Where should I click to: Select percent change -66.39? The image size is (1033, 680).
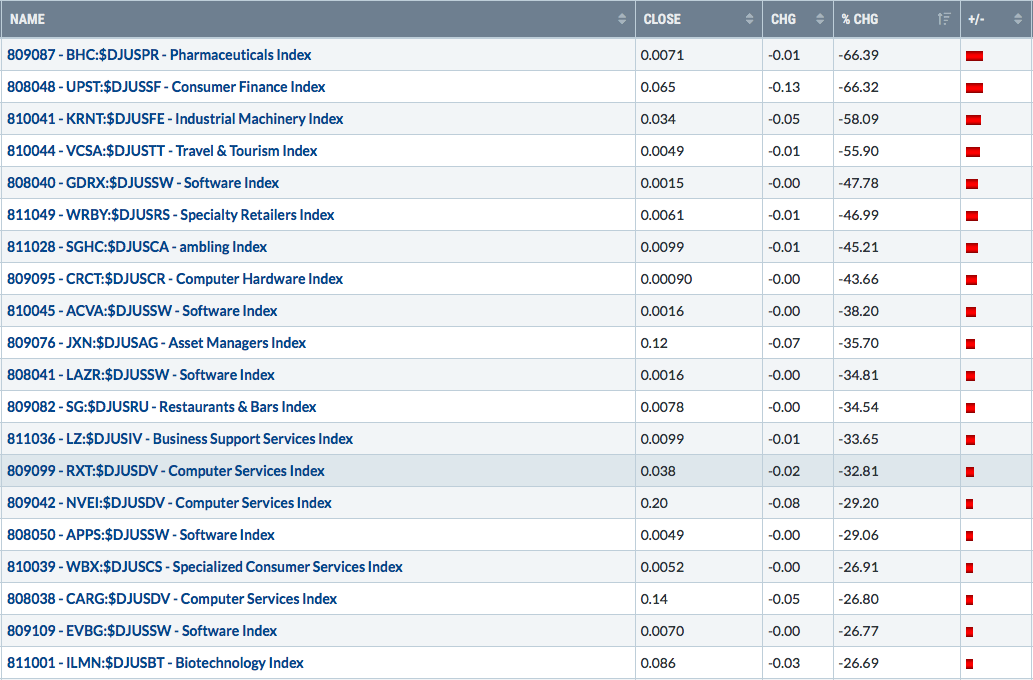pos(858,55)
